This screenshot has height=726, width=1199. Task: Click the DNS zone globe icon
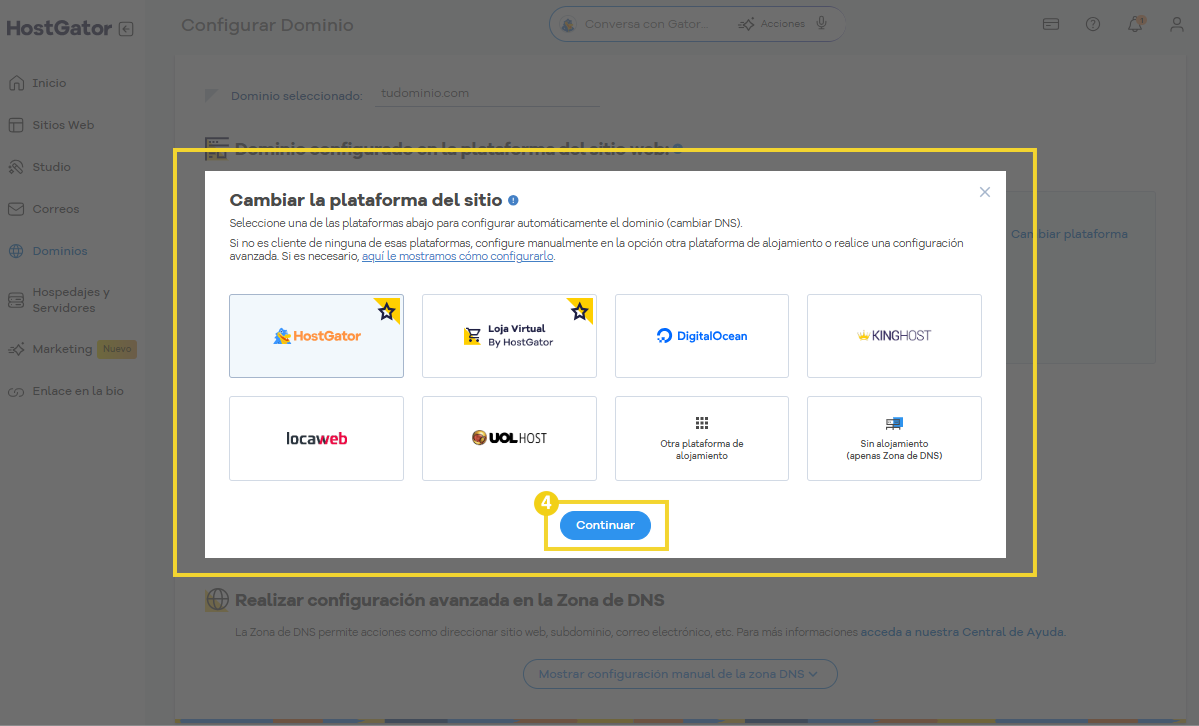pyautogui.click(x=217, y=600)
